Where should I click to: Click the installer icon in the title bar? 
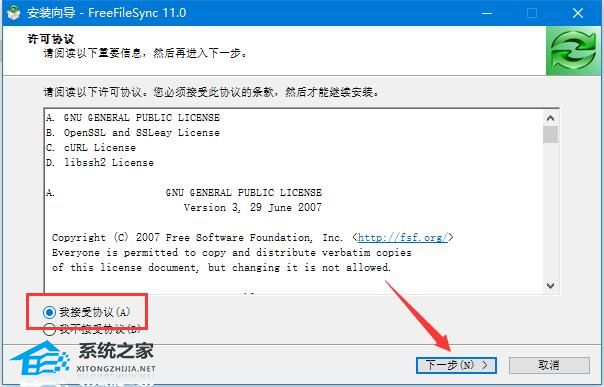pos(14,13)
